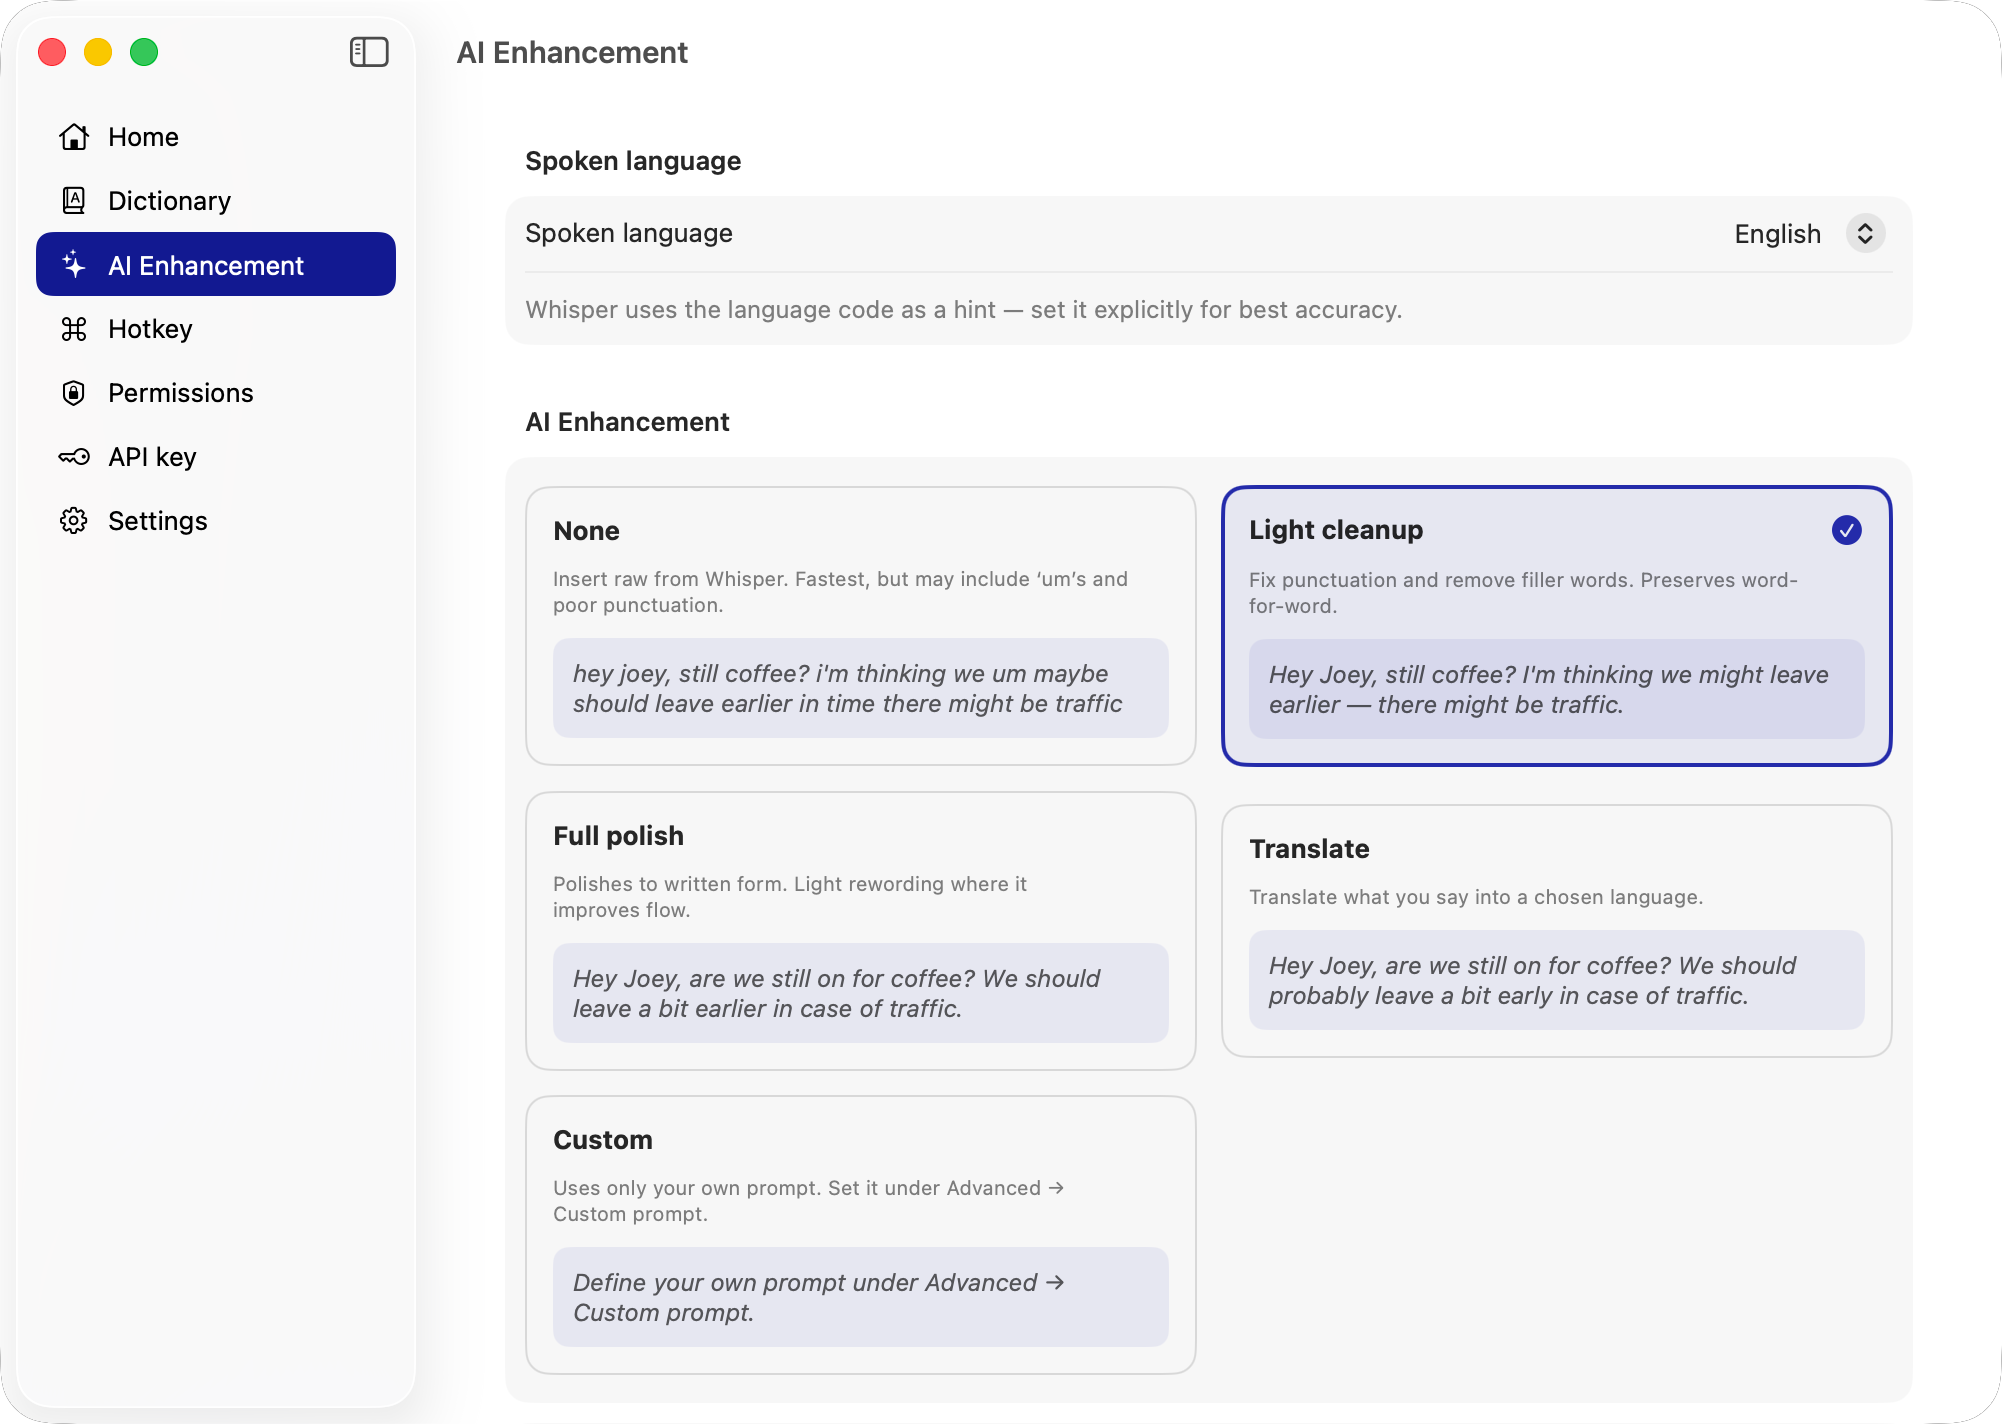Click the AI Enhancement sparkle icon

74,265
